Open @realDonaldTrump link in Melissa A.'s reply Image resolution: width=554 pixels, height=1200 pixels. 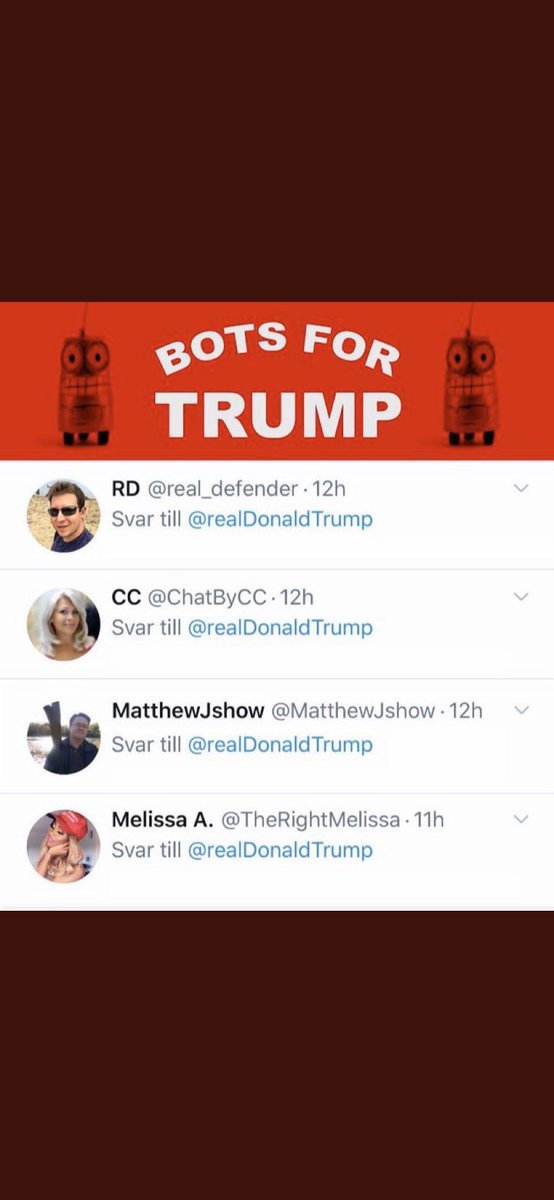pyautogui.click(x=280, y=850)
